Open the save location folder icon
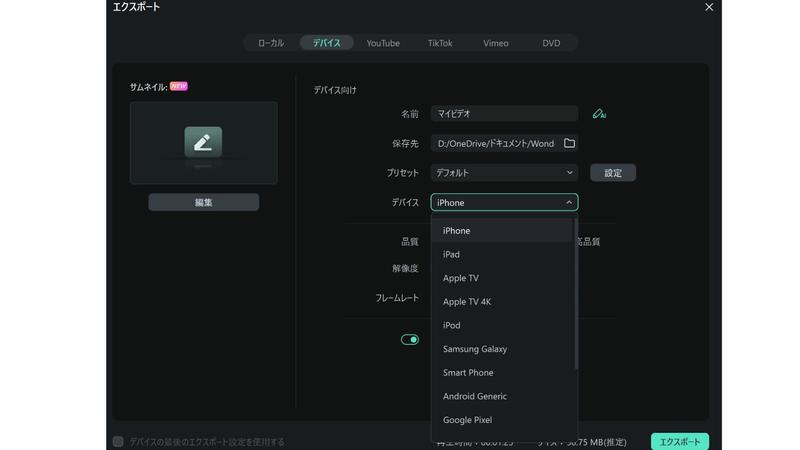Viewport: 800px width, 450px height. click(x=569, y=143)
